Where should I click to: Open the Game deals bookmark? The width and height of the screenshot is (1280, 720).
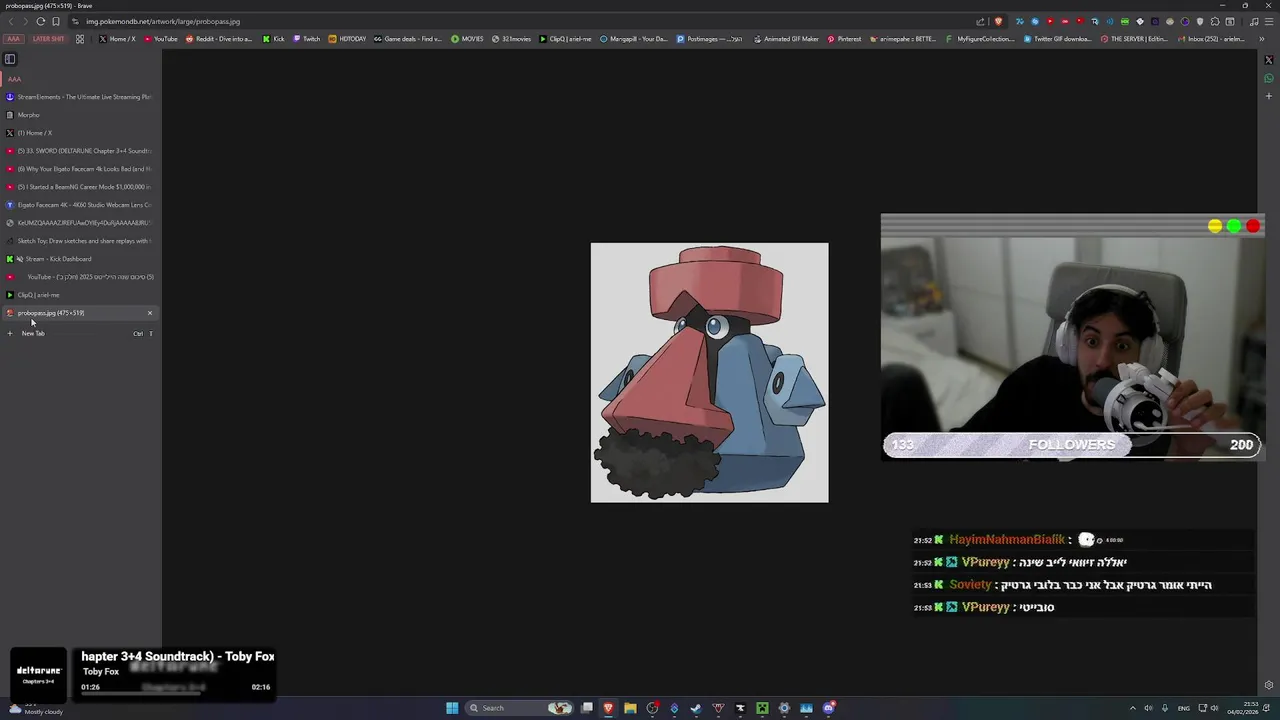click(408, 39)
